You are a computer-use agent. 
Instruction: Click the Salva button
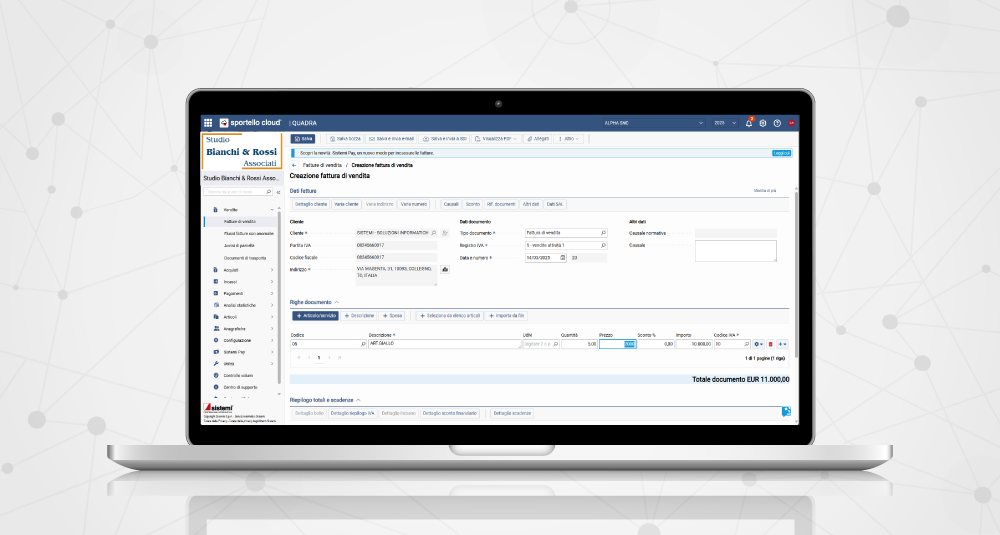tap(303, 139)
